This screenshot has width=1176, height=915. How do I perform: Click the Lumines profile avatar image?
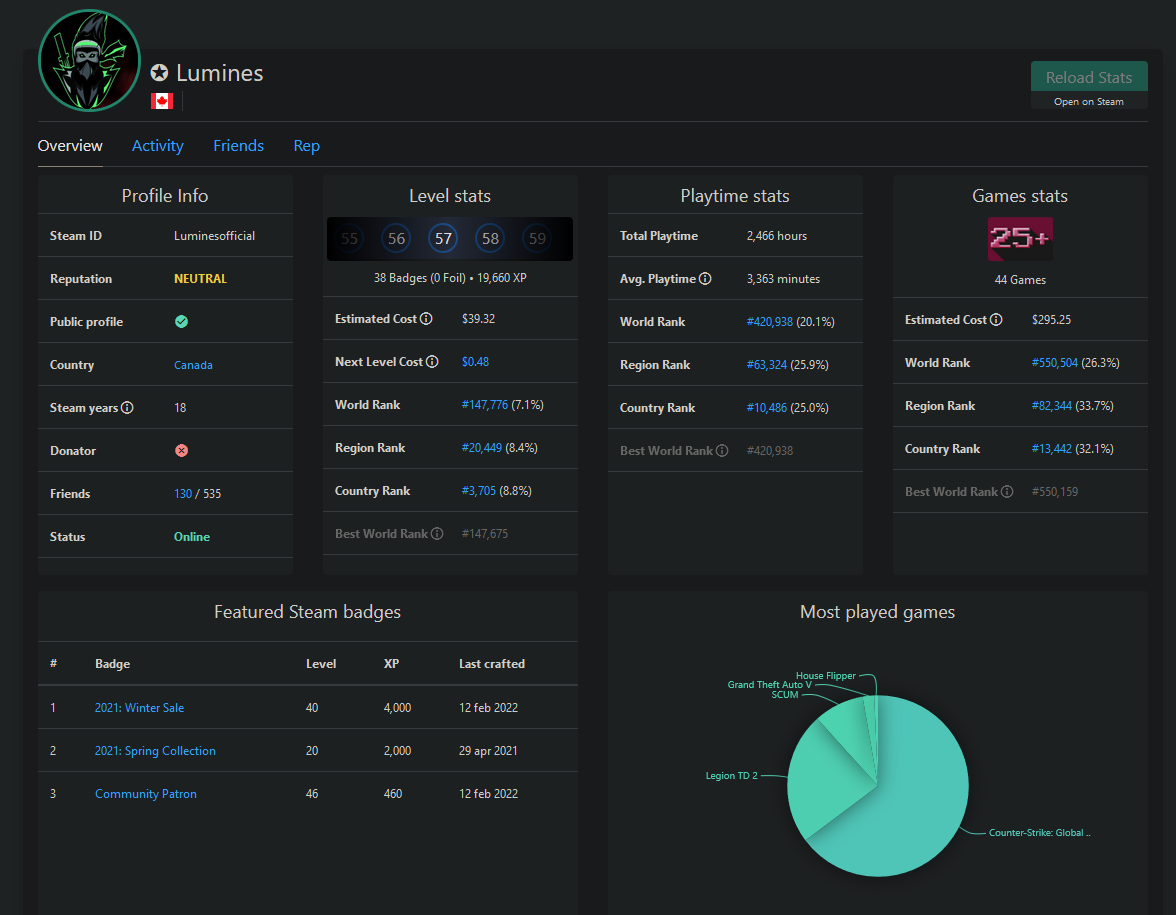[89, 61]
